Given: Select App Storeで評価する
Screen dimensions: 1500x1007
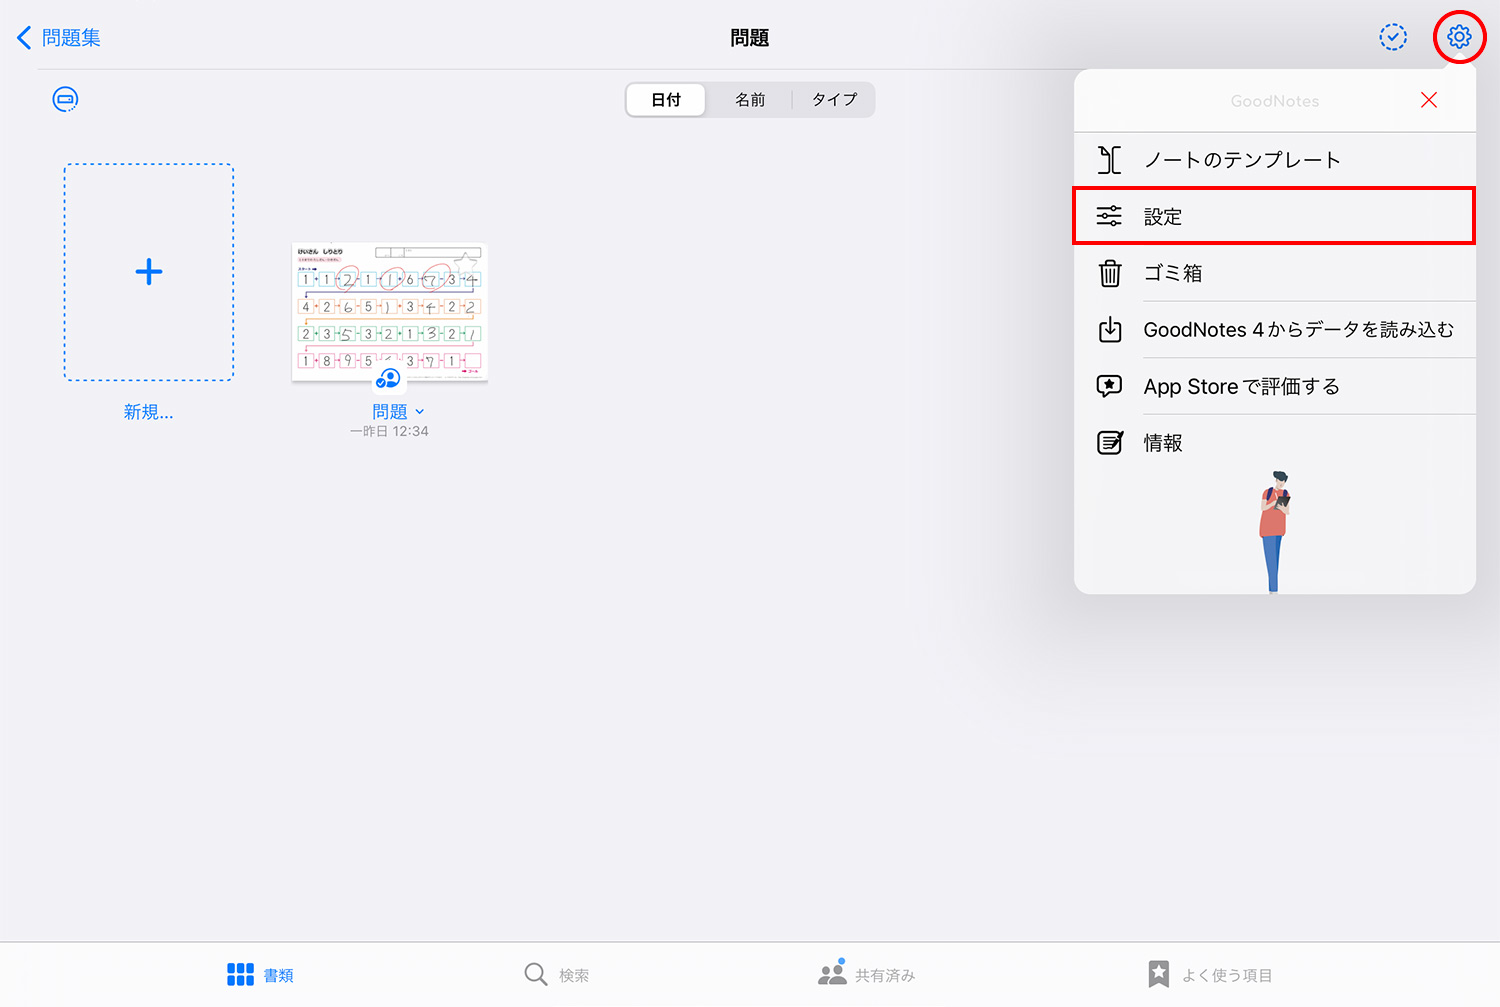Looking at the screenshot, I should (1275, 386).
